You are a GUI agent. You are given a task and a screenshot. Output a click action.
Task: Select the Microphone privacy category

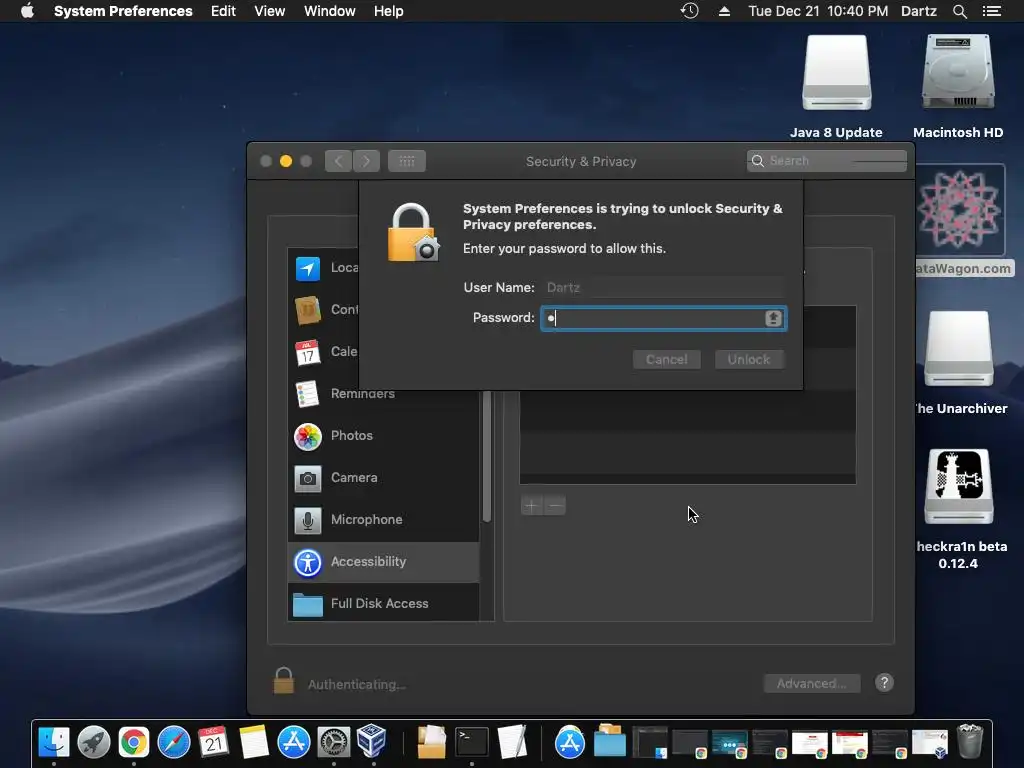point(383,519)
